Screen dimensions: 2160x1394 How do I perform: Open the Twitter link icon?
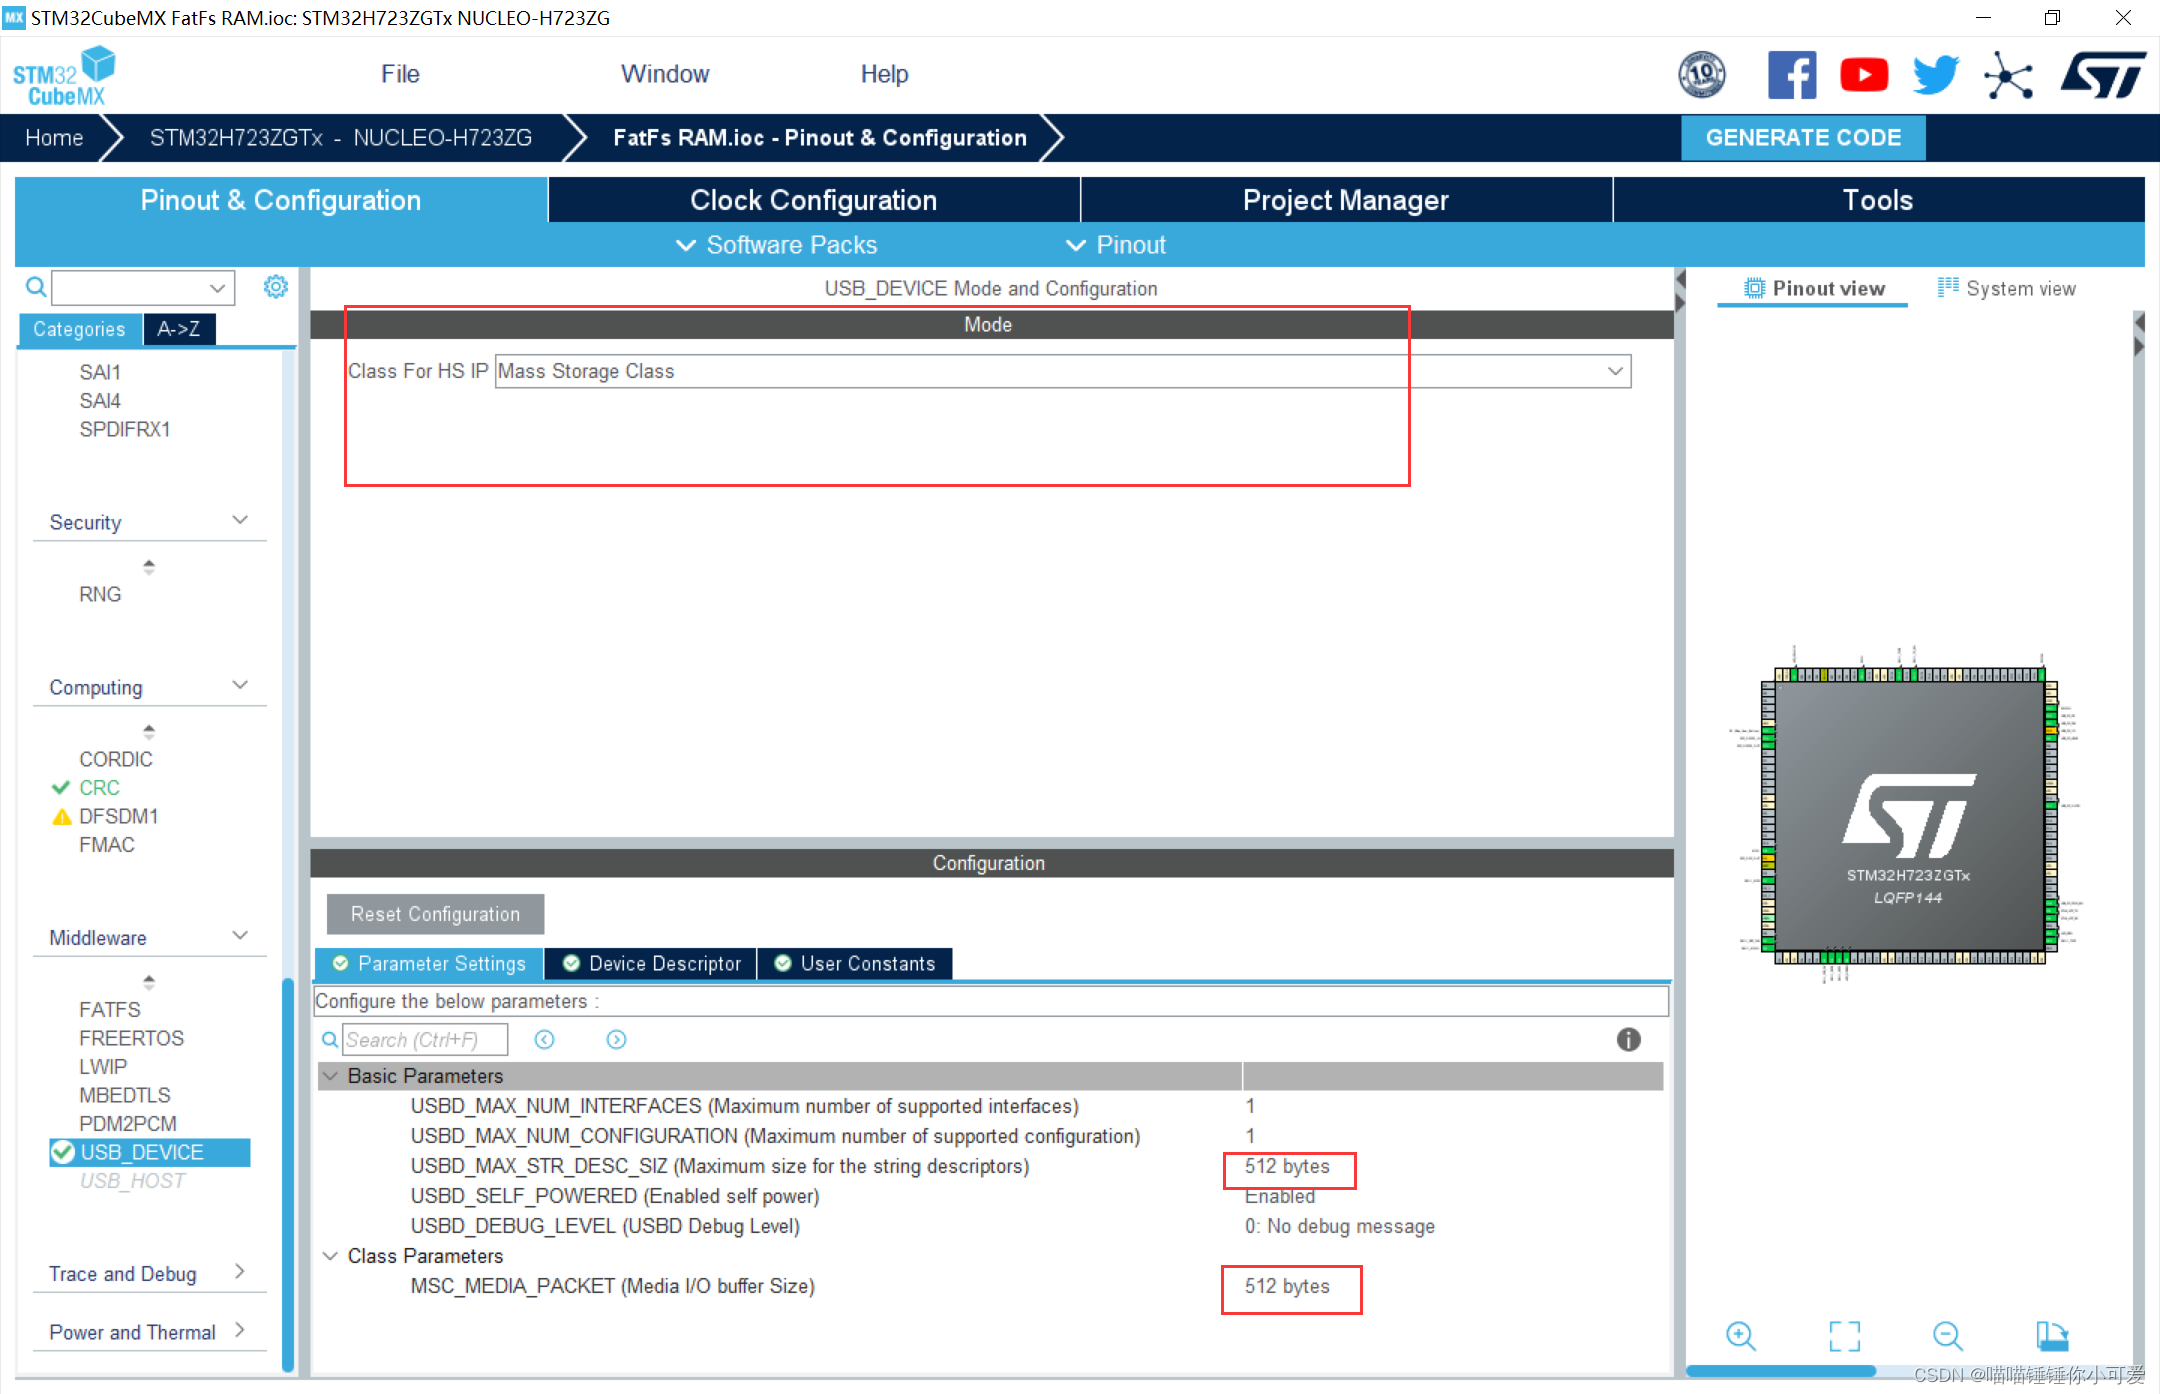[1936, 75]
